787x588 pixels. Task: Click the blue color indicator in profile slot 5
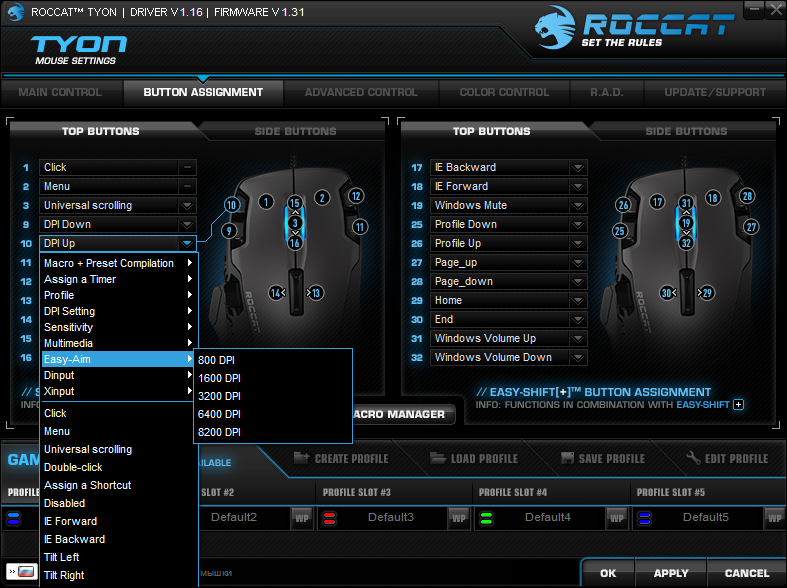click(x=645, y=518)
